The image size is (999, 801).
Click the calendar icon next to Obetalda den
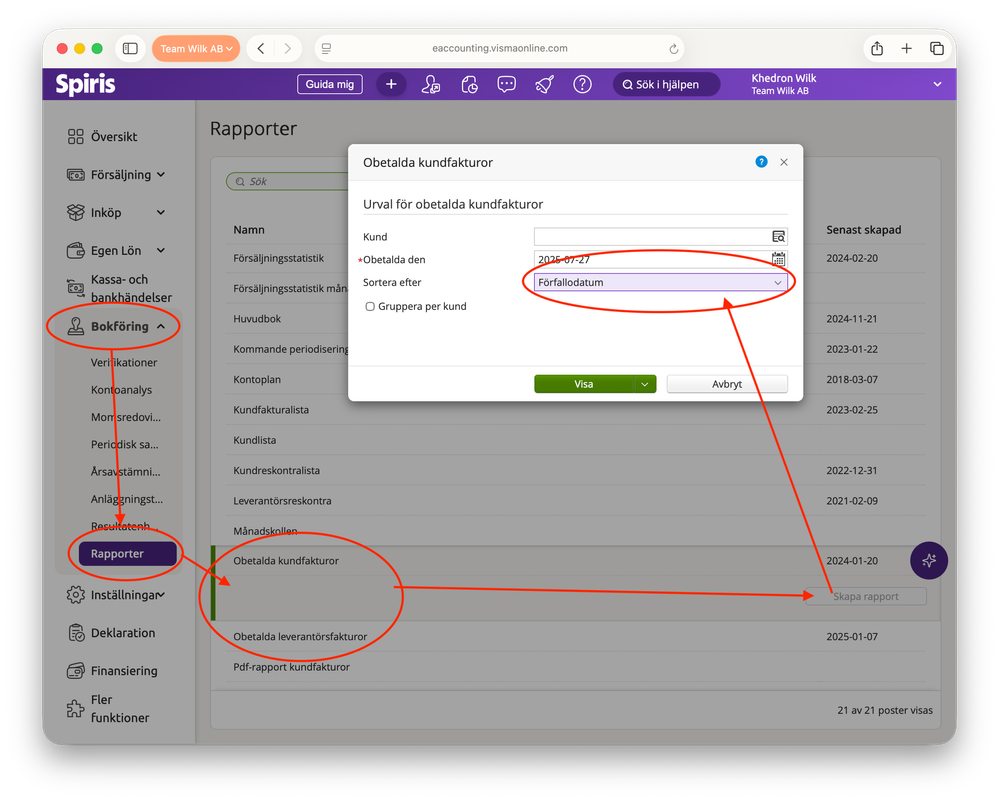[x=778, y=259]
